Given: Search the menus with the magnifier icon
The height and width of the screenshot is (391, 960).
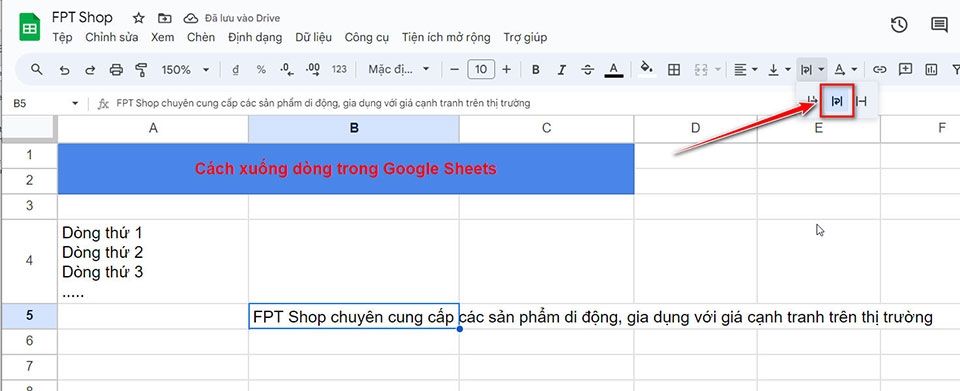Looking at the screenshot, I should [x=37, y=69].
